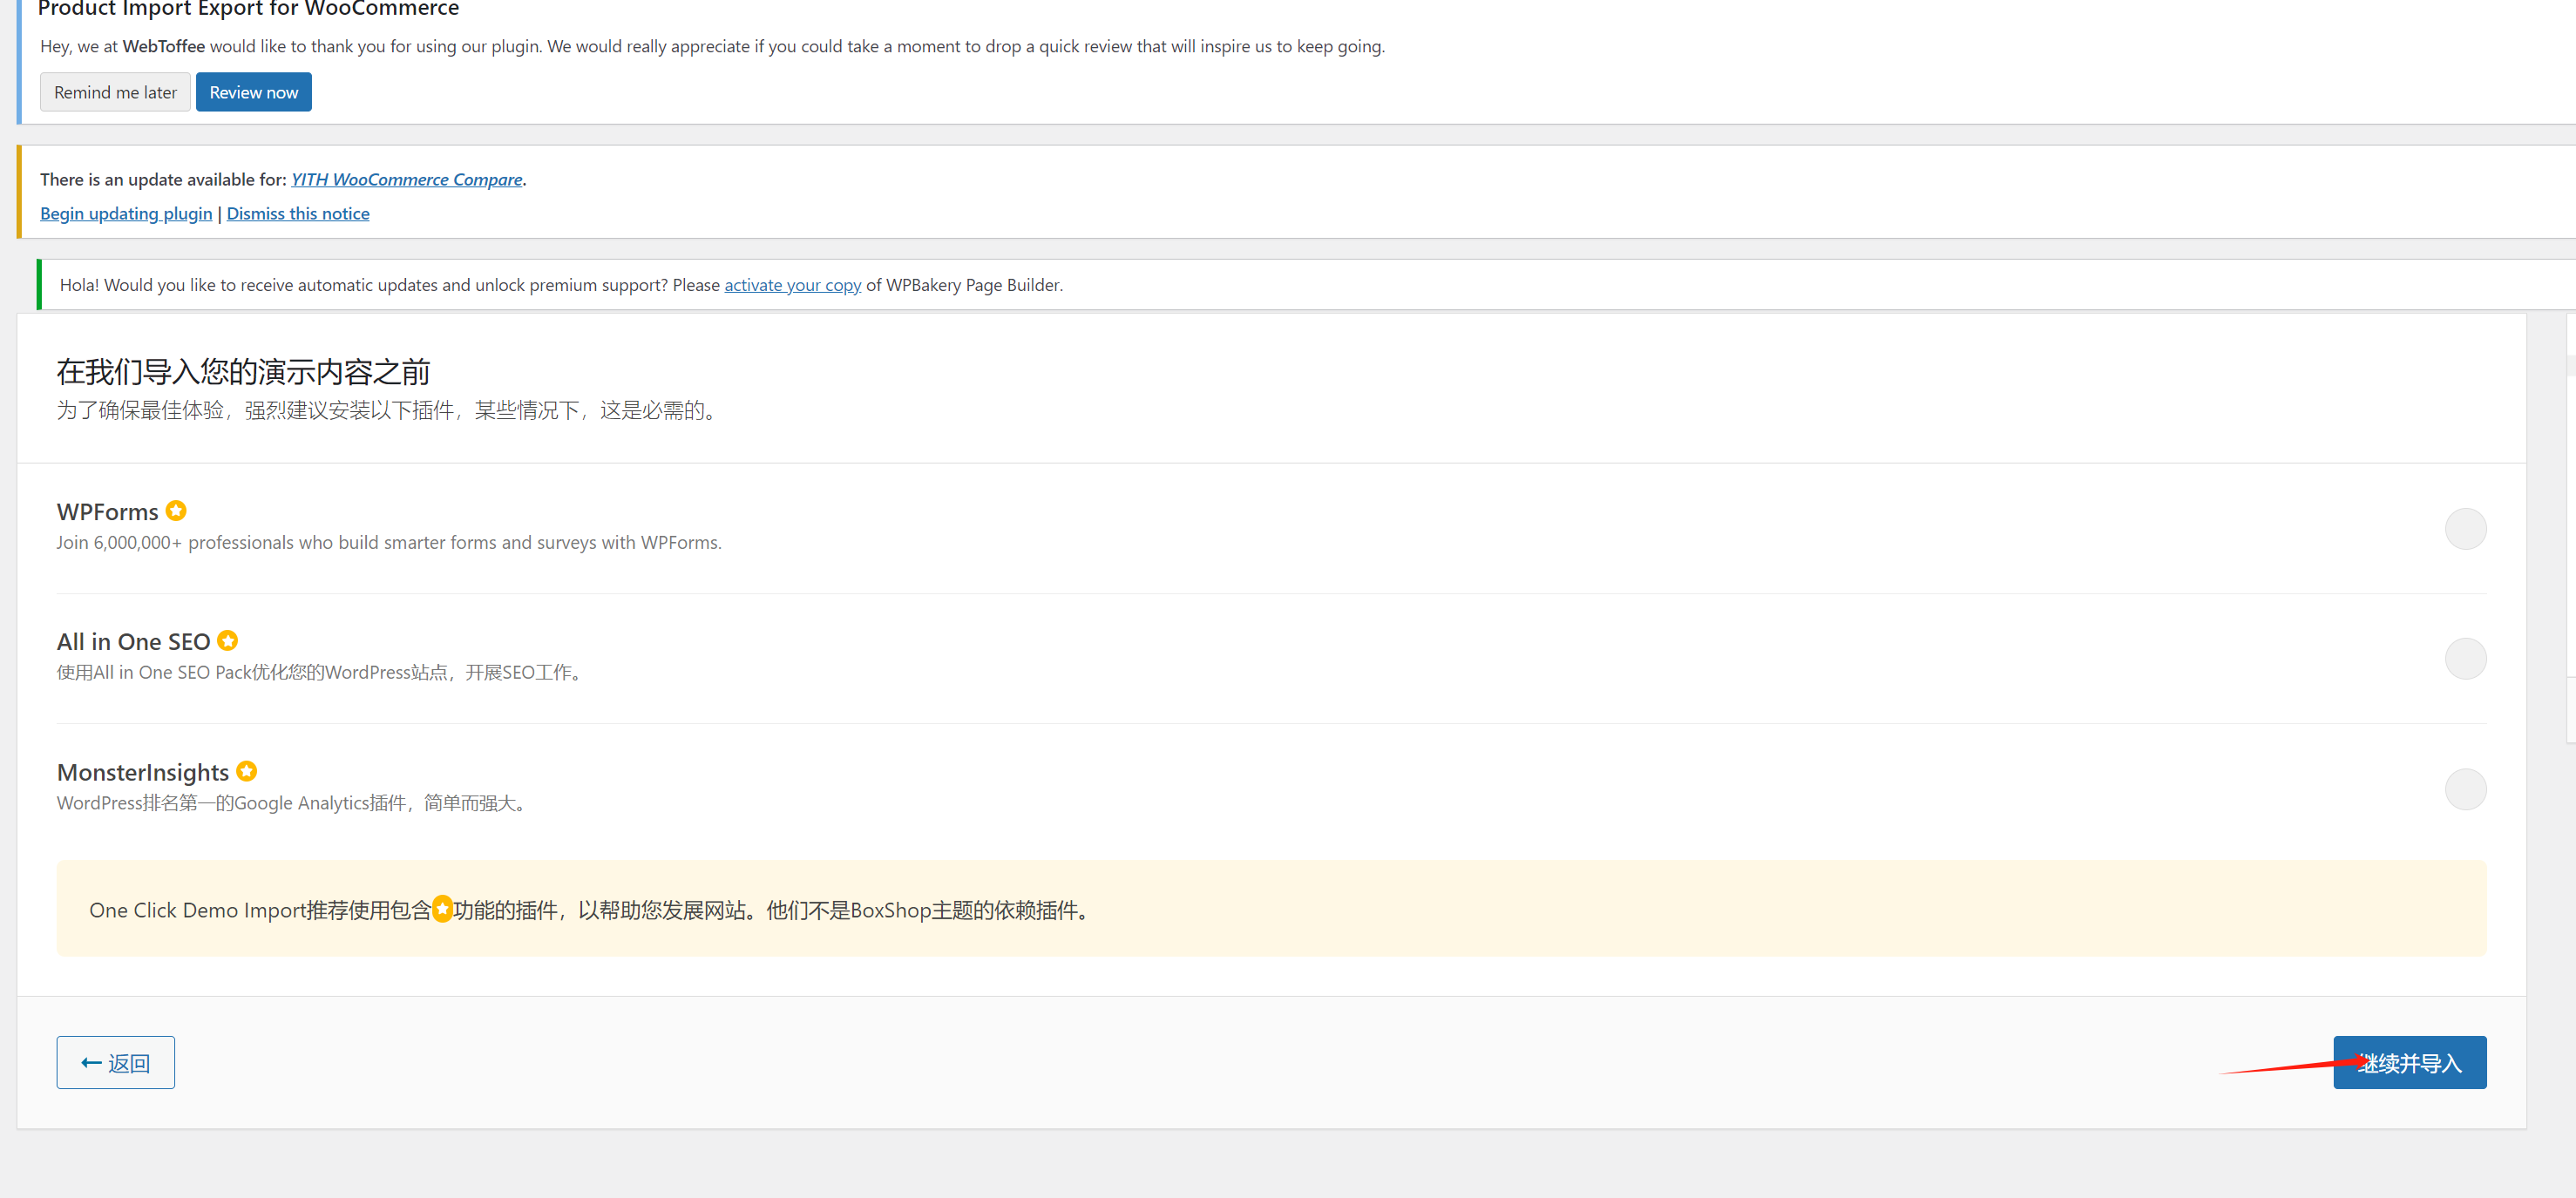Go back with the 返回 button
Screen dimensions: 2576x1198
[116, 1062]
